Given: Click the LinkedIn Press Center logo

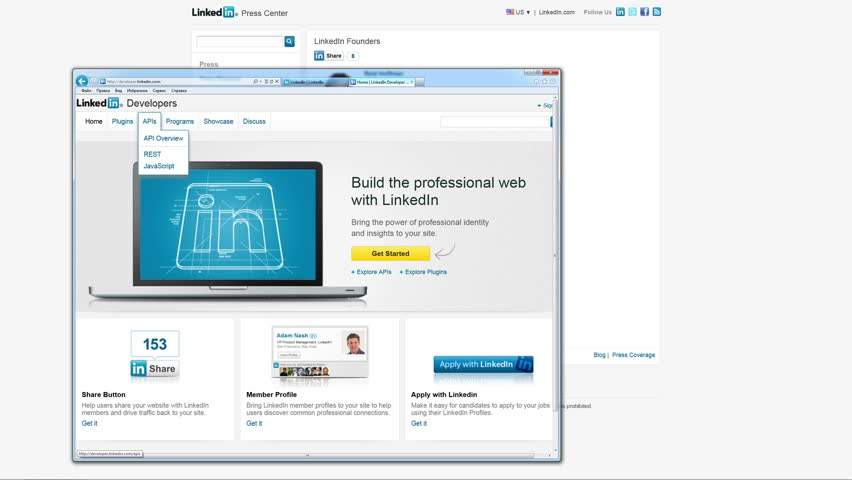Looking at the screenshot, I should [x=240, y=13].
